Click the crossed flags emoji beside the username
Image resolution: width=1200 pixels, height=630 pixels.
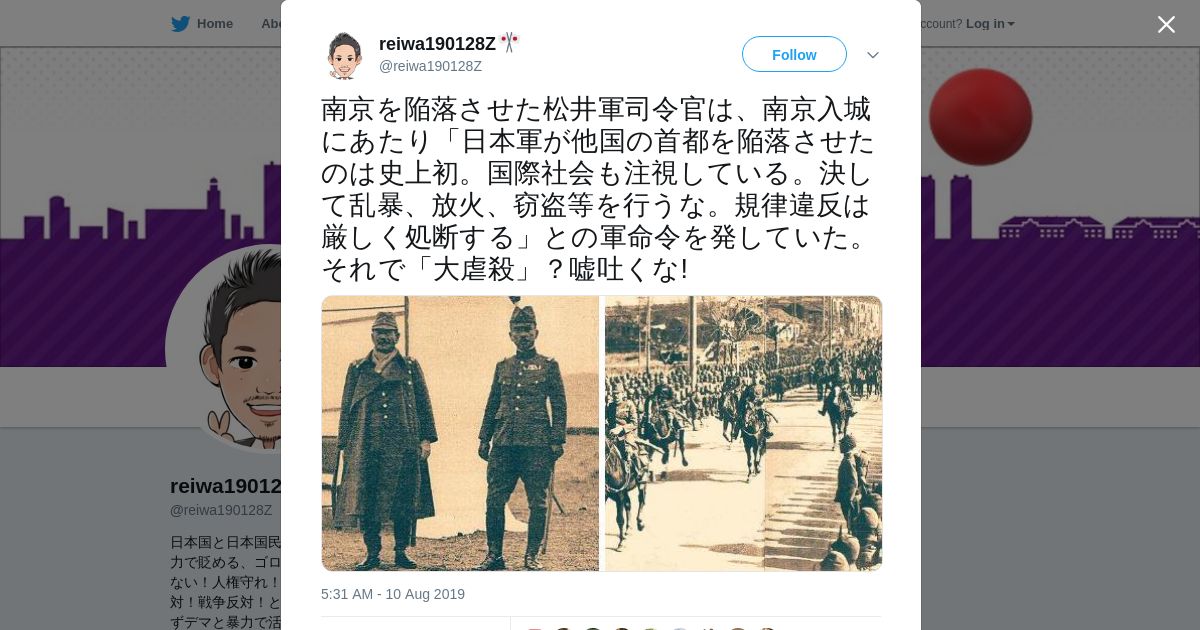[x=510, y=43]
